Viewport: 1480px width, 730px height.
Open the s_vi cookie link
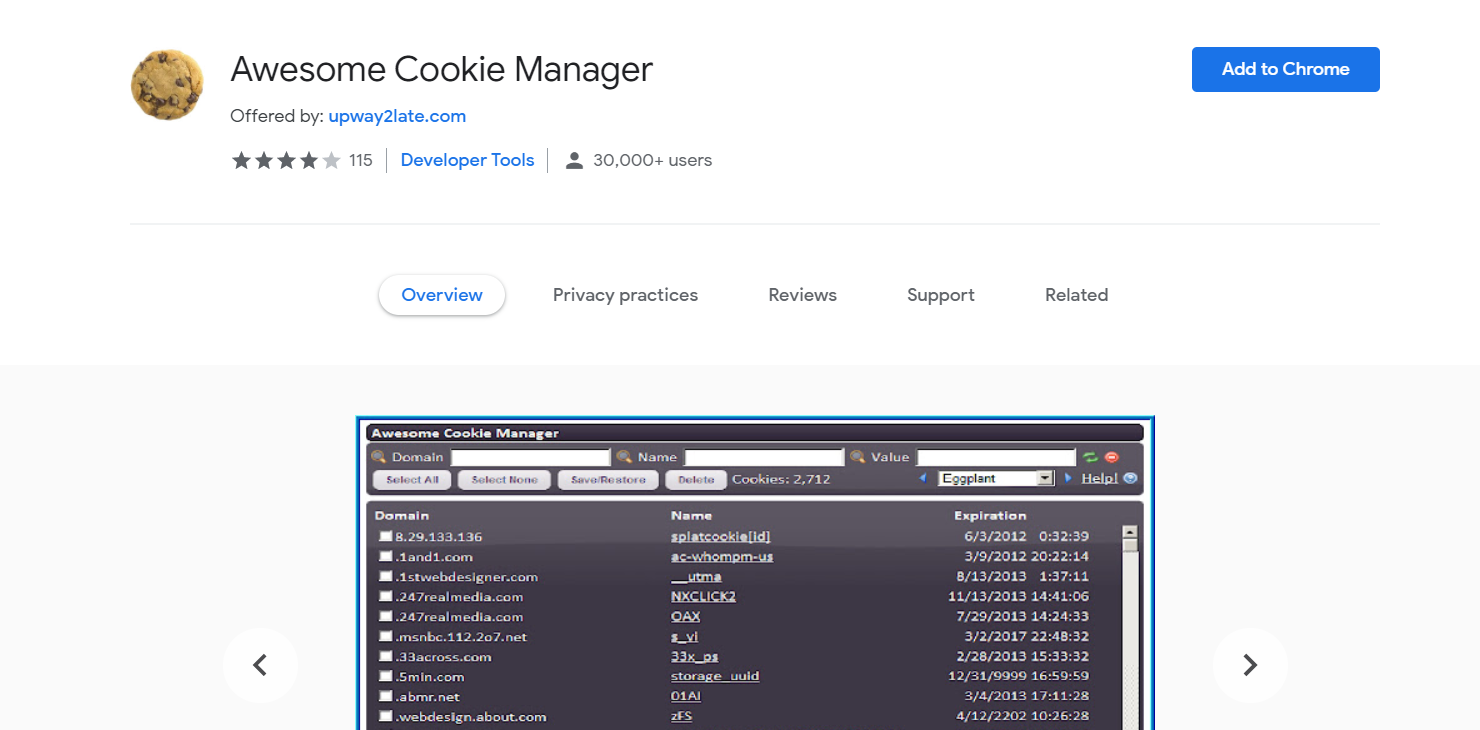click(684, 637)
